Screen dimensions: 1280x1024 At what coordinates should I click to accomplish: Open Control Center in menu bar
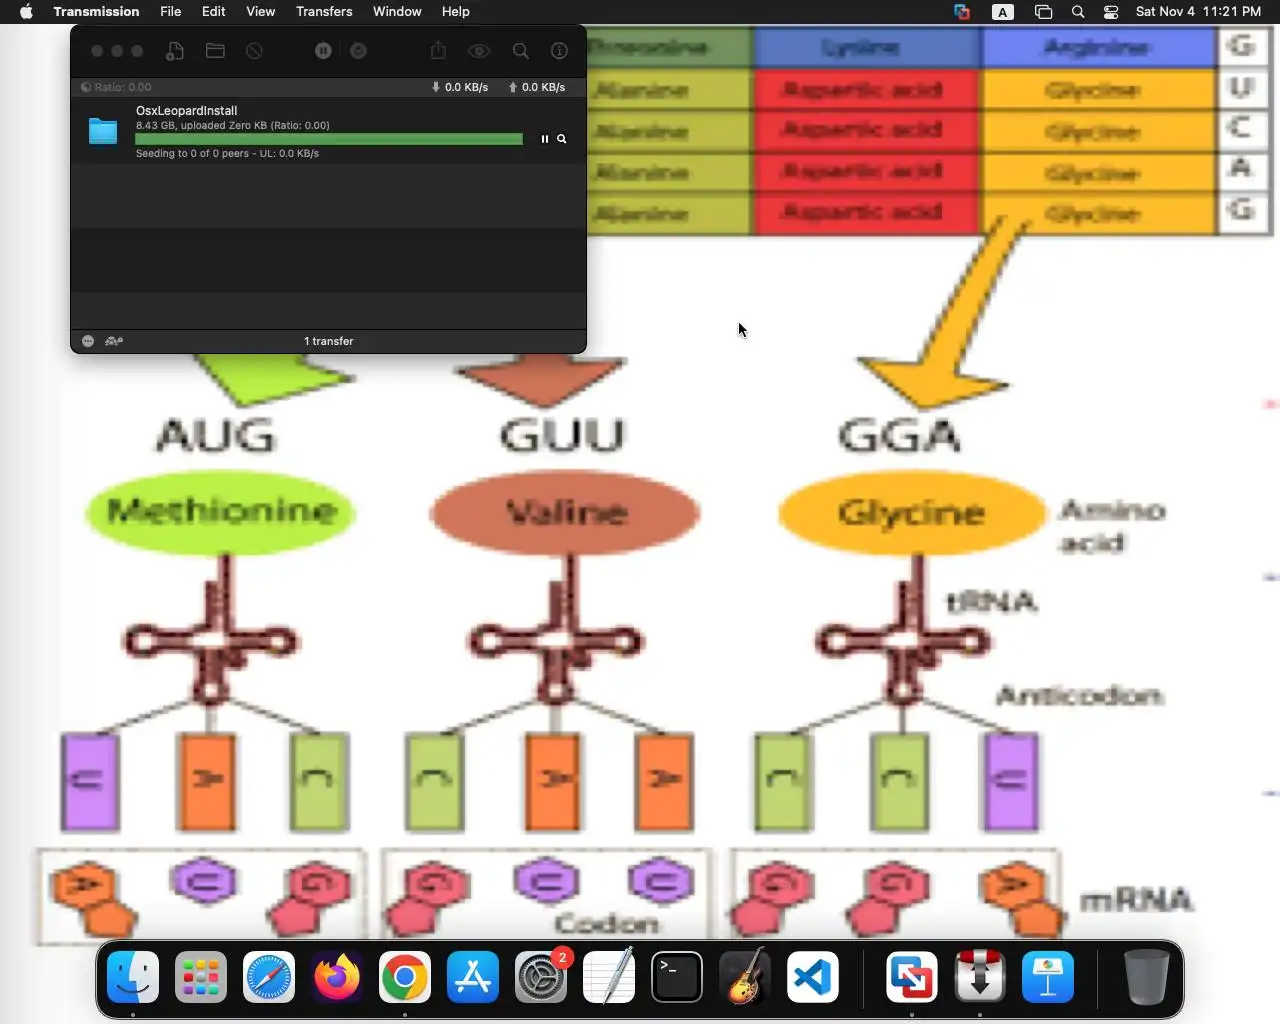1111,12
